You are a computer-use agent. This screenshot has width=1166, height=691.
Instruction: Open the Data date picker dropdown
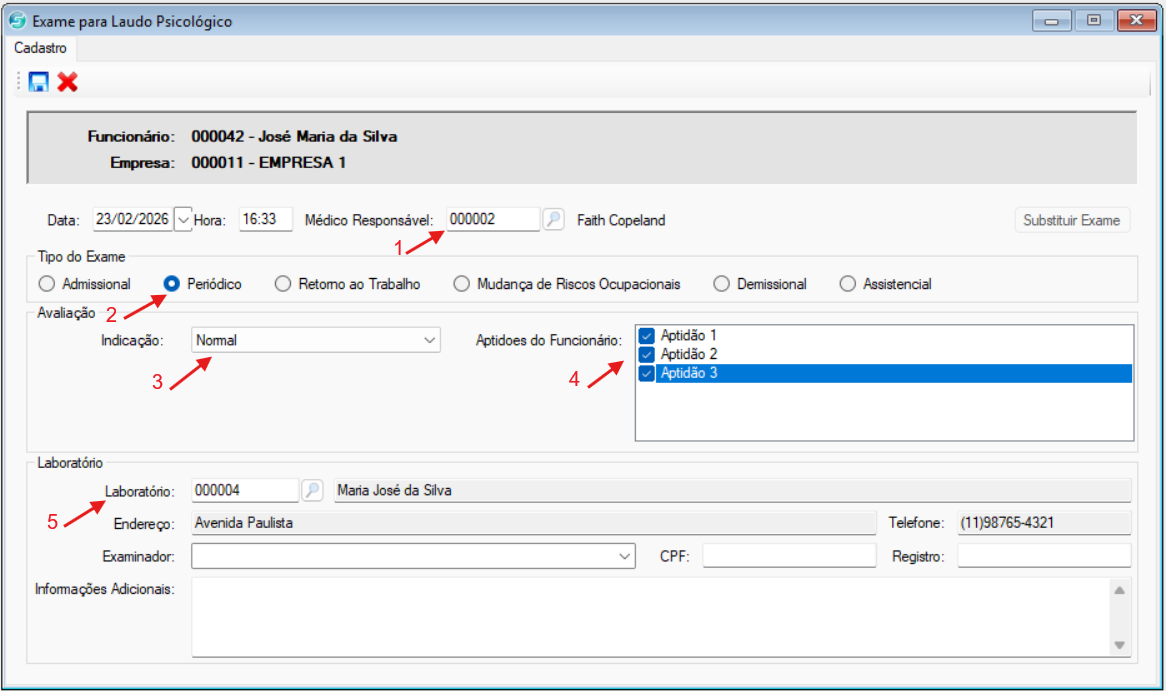click(x=183, y=219)
